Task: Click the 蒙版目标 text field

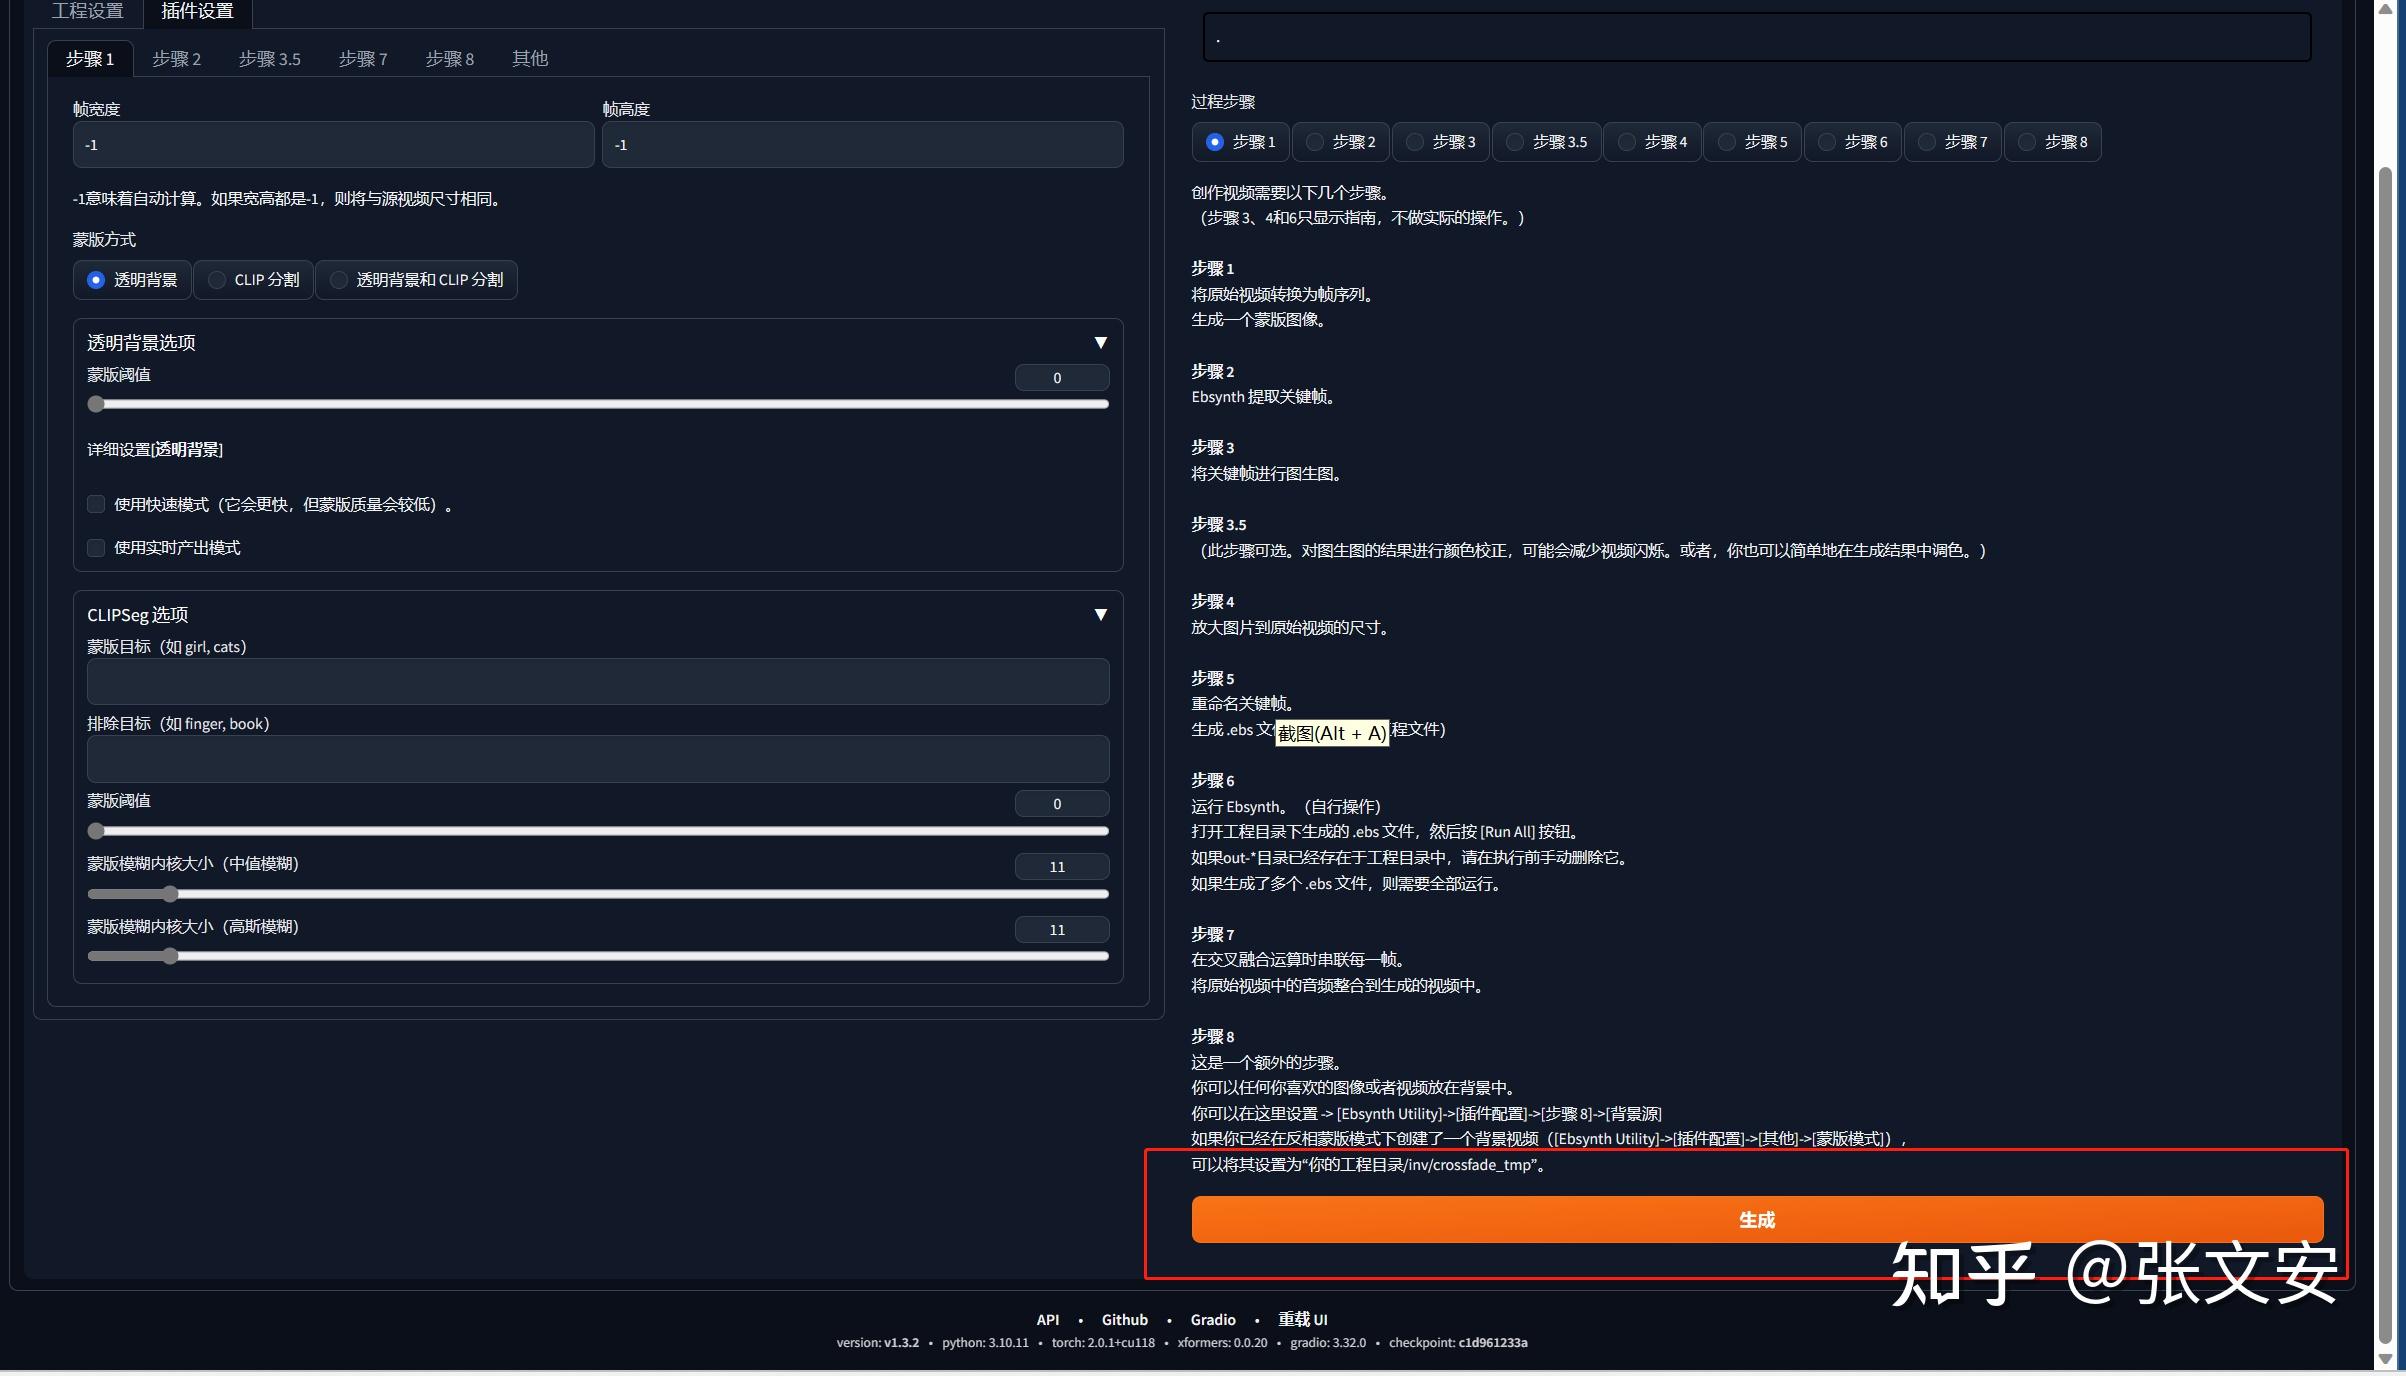Action: (597, 681)
